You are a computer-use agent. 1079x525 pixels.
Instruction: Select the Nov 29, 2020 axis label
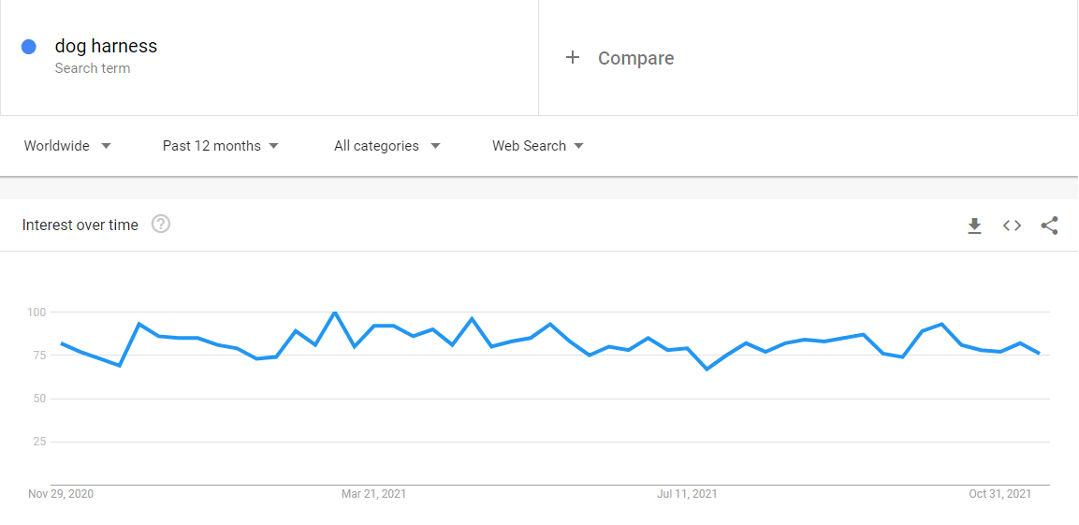[x=61, y=494]
